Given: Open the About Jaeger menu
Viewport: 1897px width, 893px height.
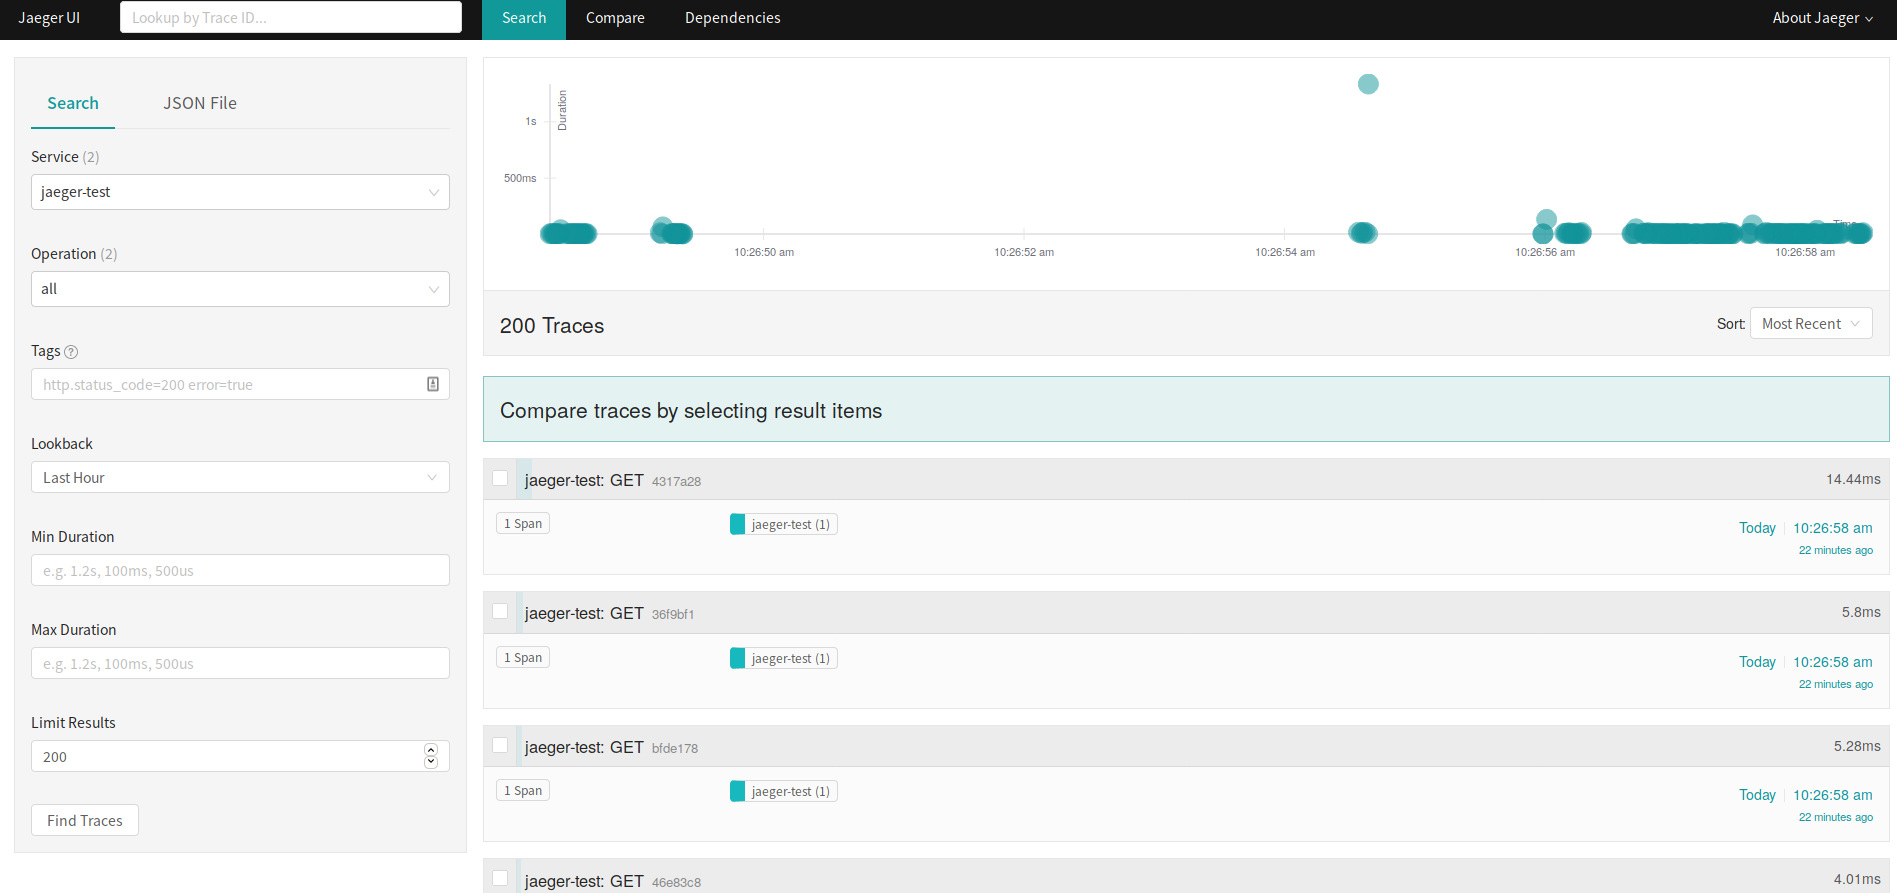Looking at the screenshot, I should click(1822, 18).
